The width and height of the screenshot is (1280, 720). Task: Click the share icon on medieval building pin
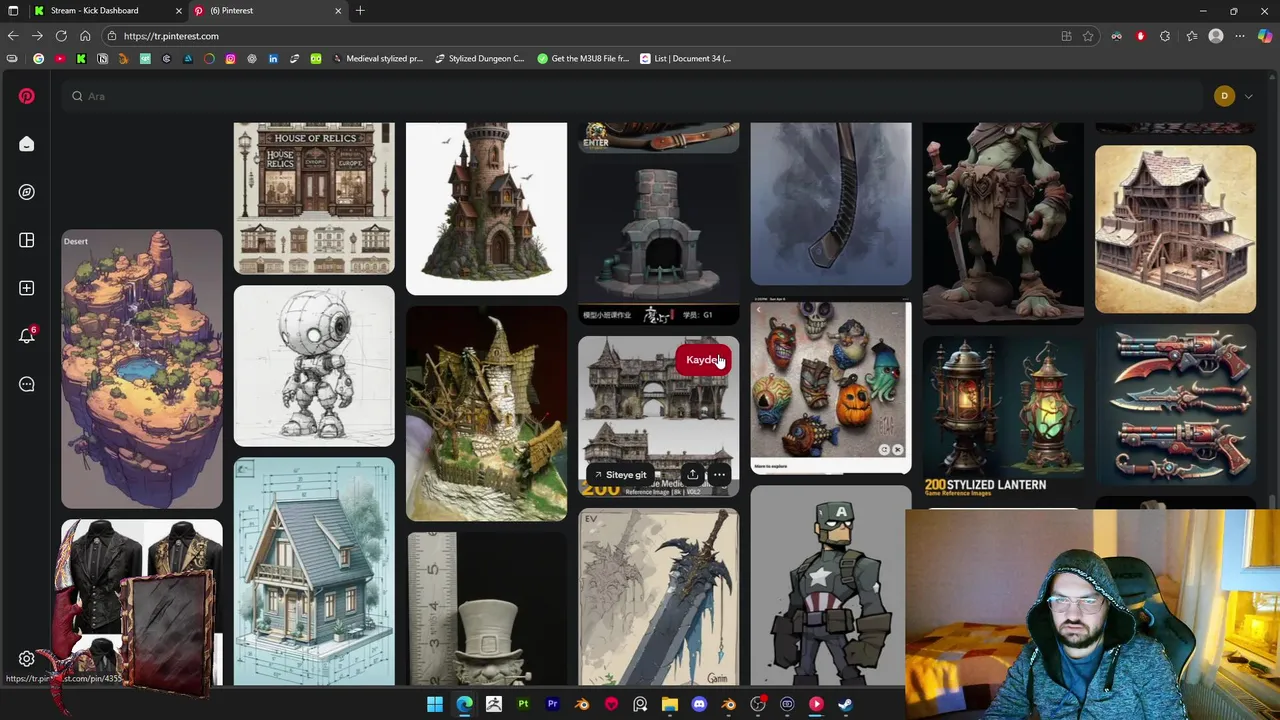(x=692, y=475)
